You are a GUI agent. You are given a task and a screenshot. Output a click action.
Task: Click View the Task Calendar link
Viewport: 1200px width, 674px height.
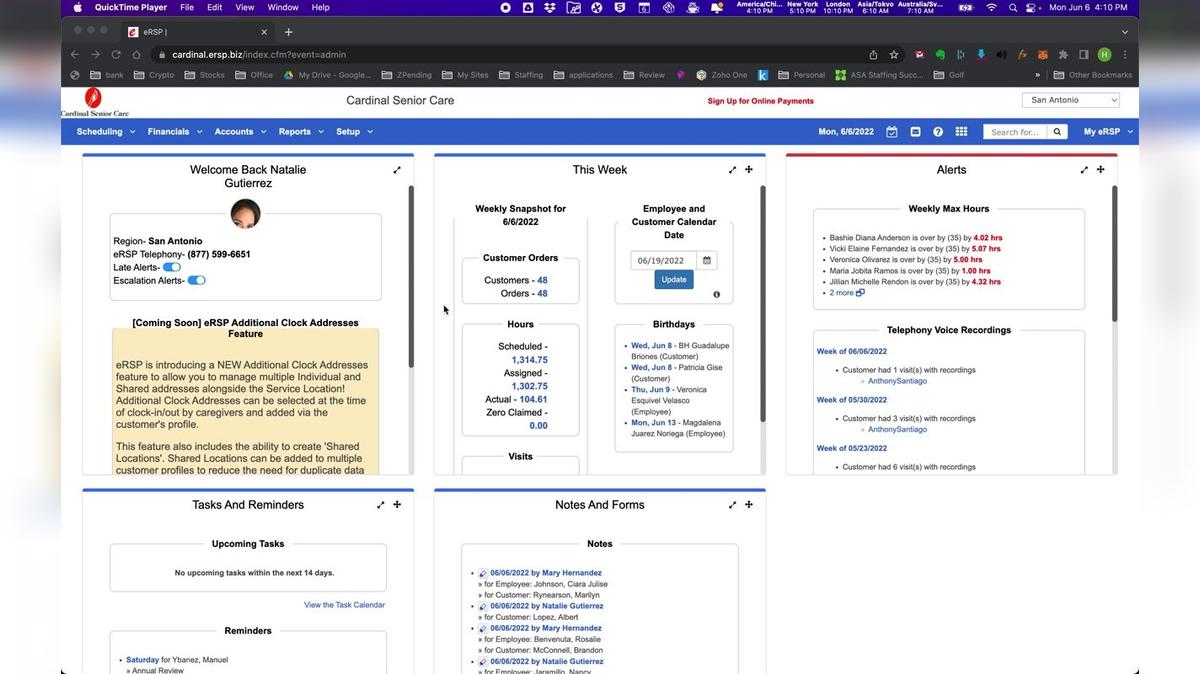344,605
